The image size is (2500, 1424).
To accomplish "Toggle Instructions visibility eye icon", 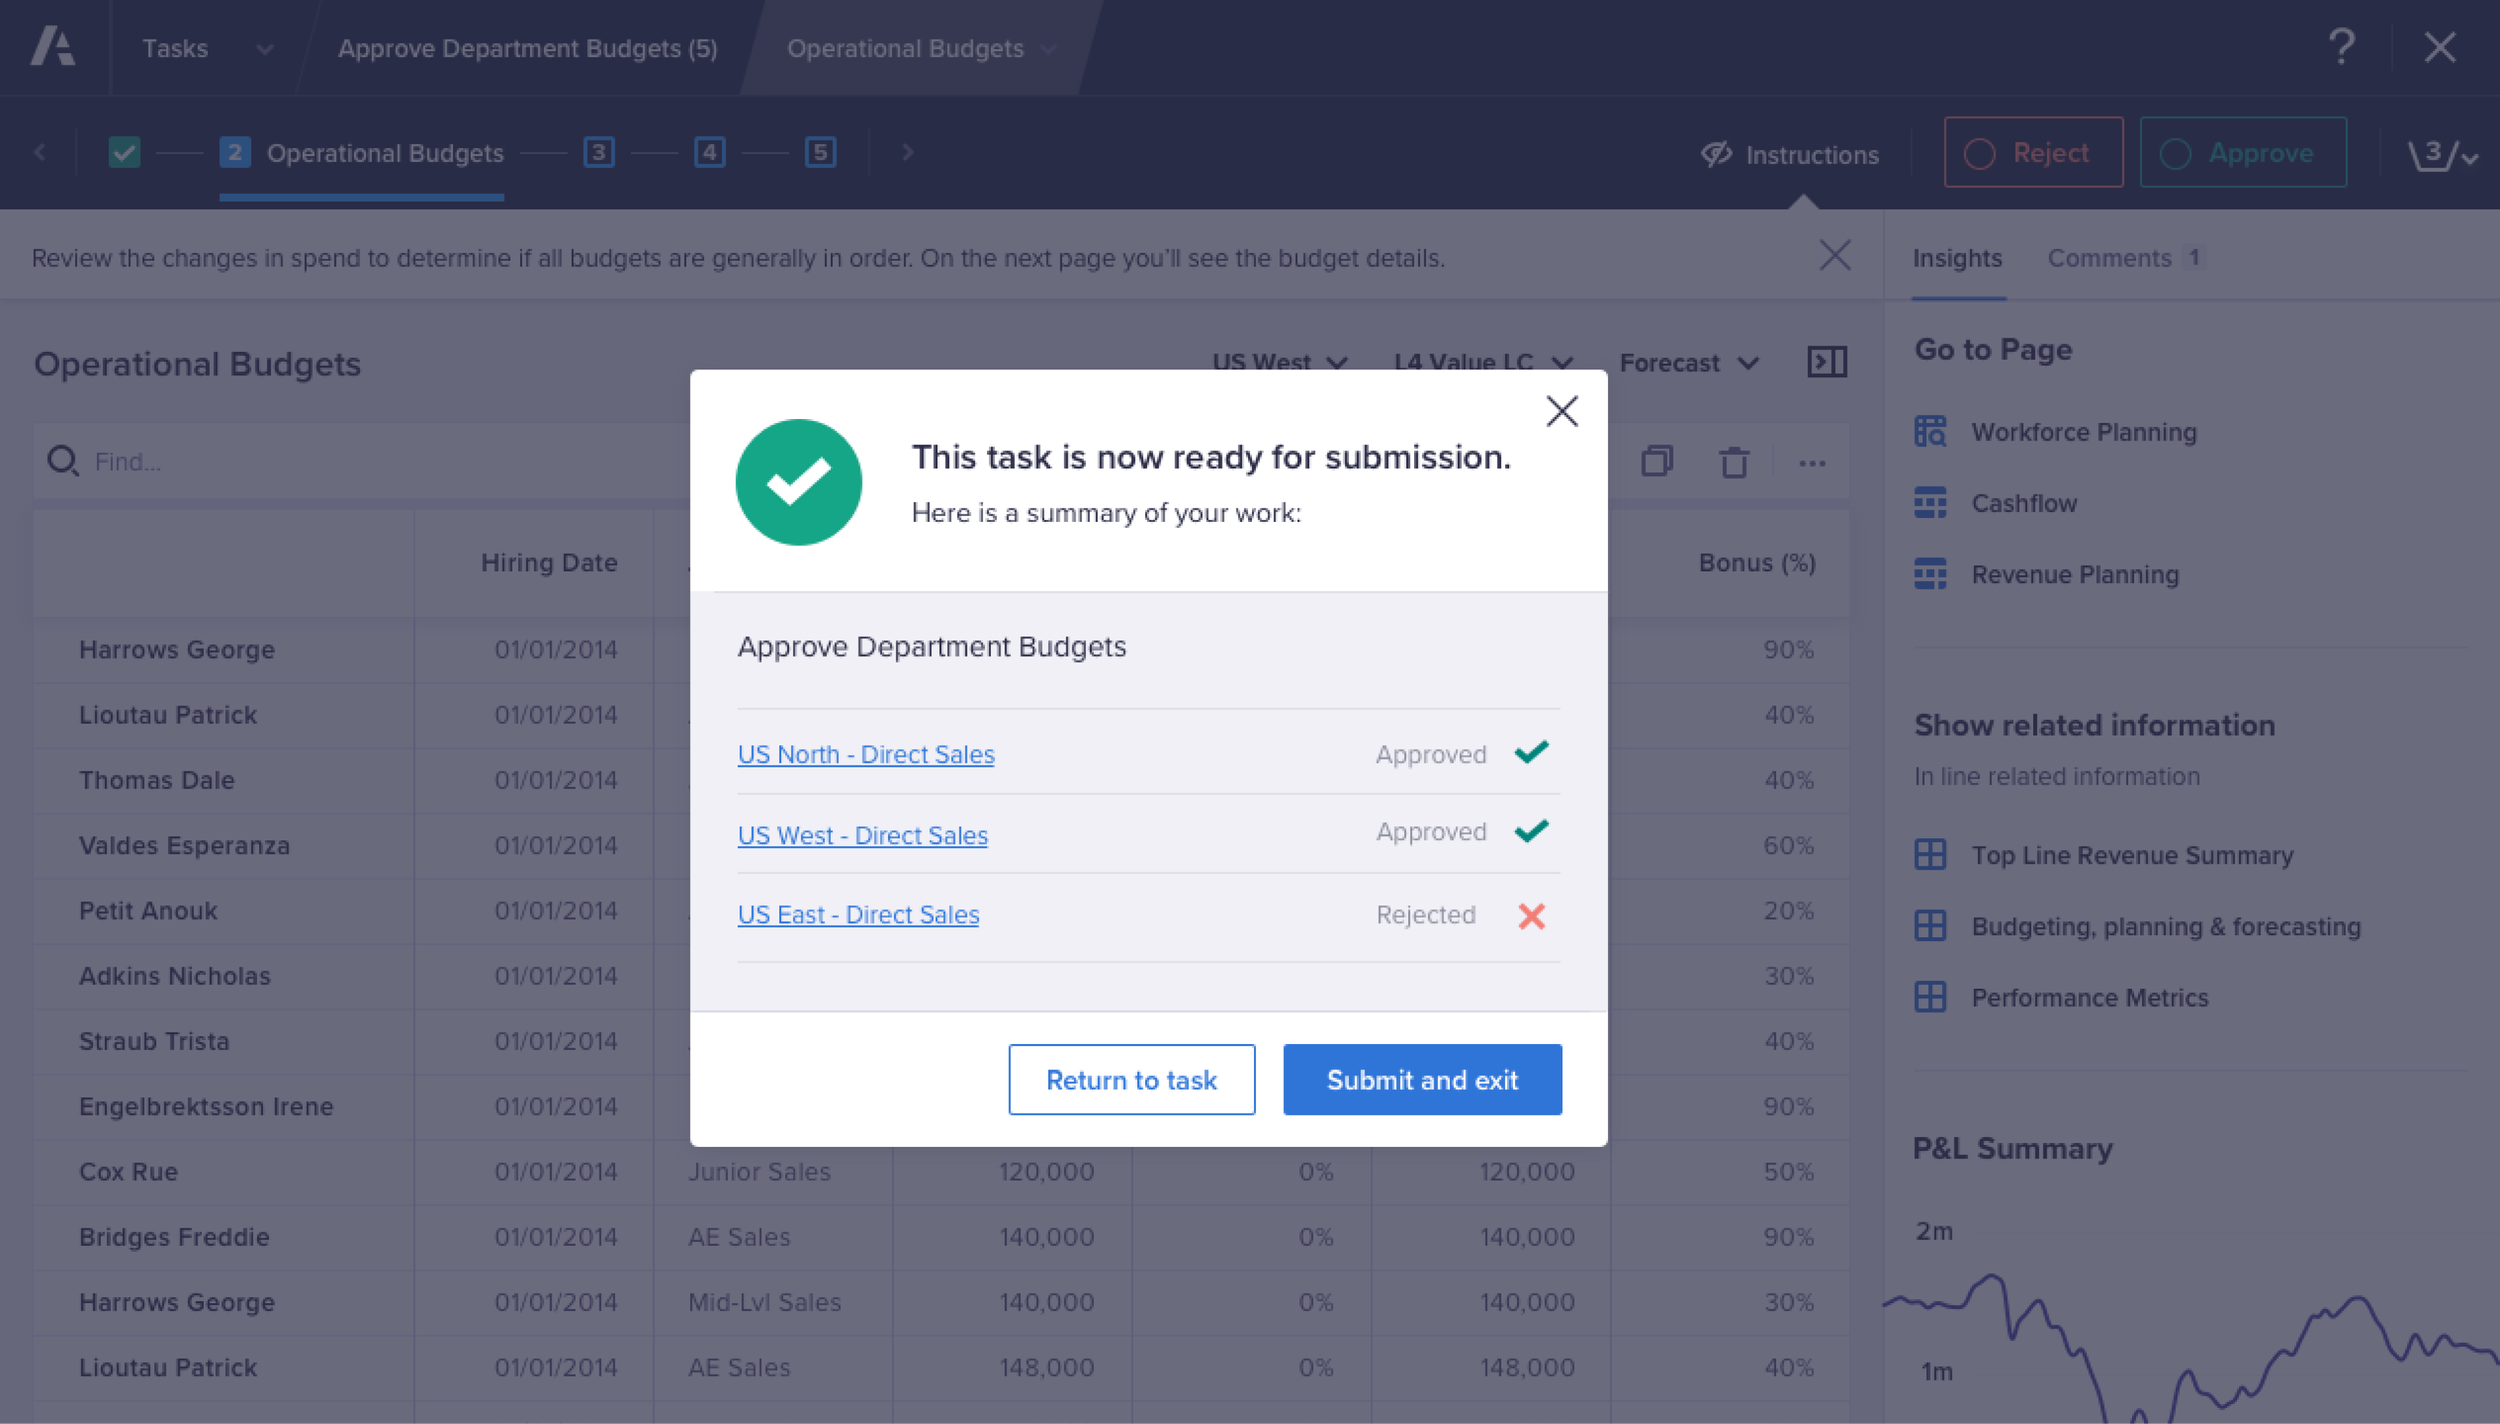I will click(1716, 154).
